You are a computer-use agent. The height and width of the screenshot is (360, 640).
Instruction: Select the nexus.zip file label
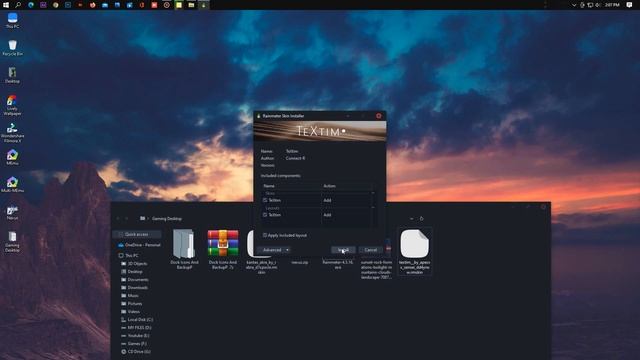click(x=300, y=262)
